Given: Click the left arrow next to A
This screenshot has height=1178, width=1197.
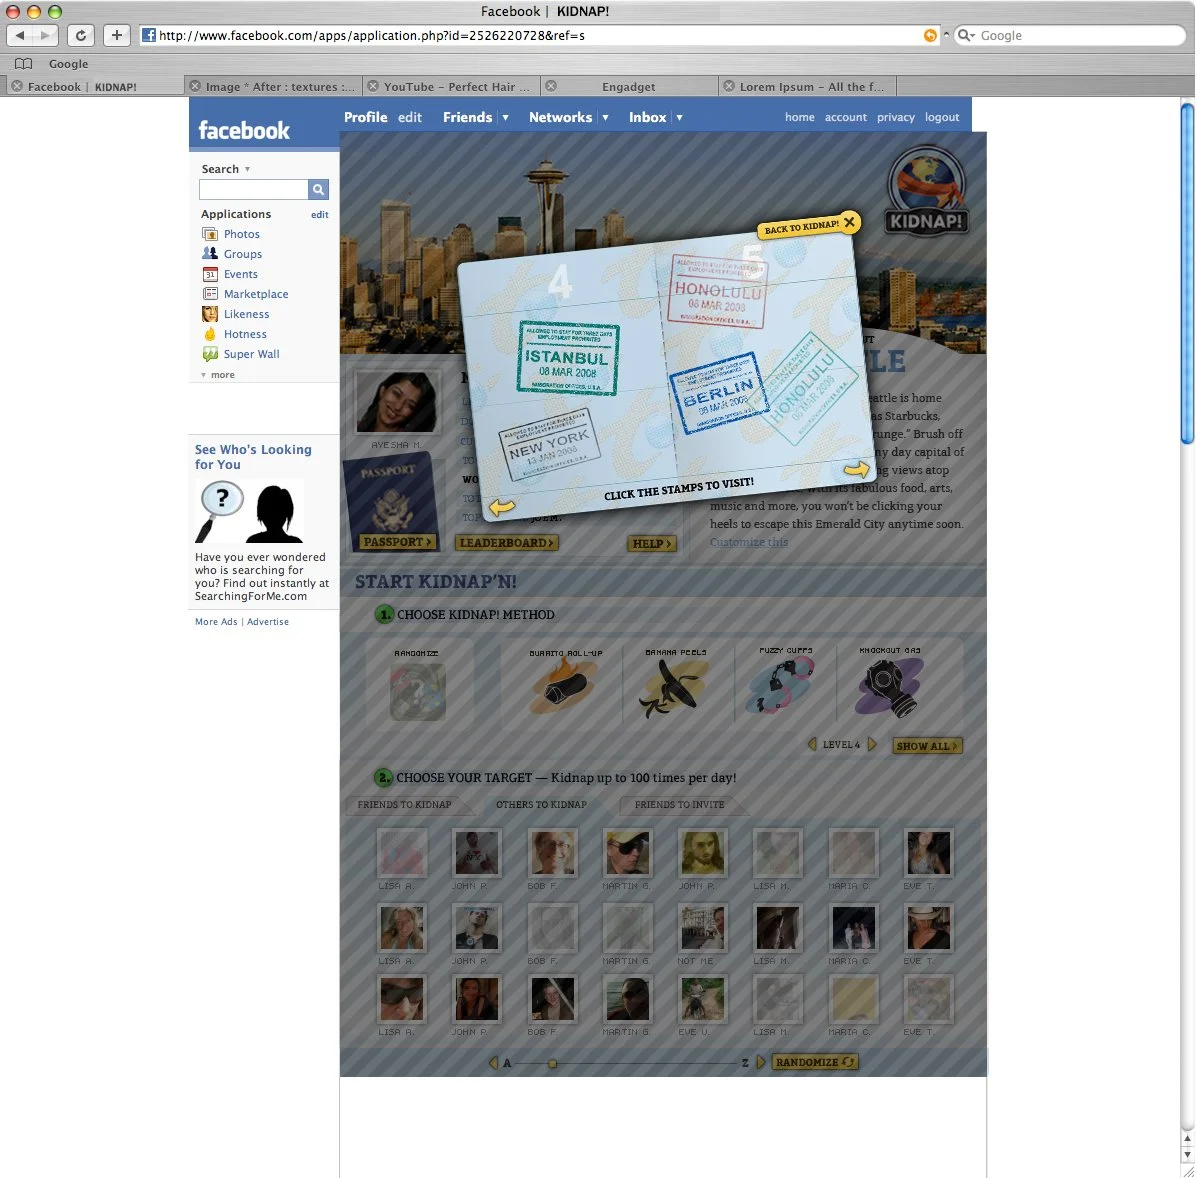Looking at the screenshot, I should coord(493,1062).
